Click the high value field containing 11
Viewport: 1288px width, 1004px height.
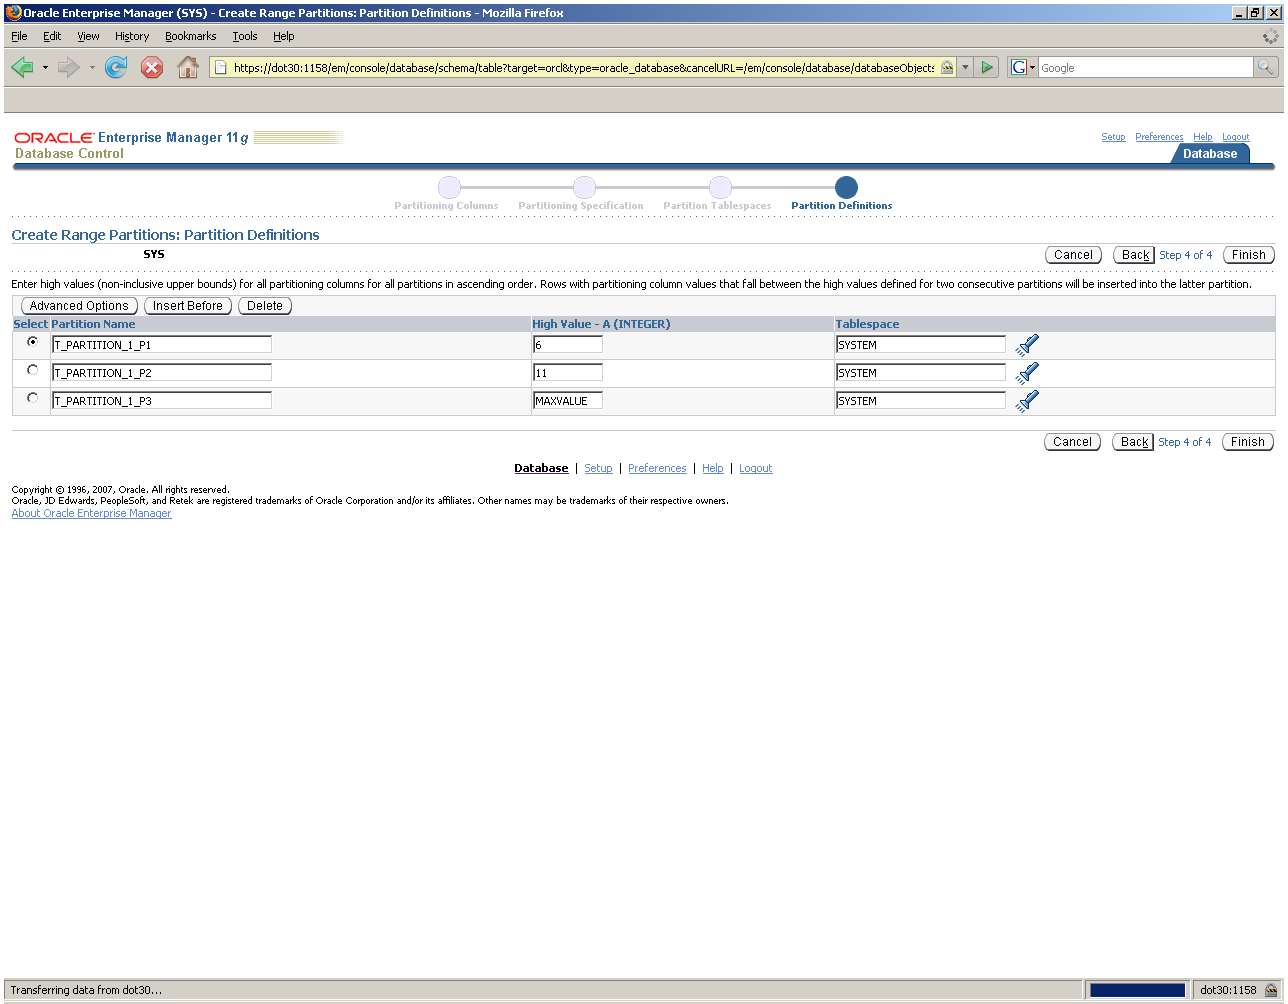(x=568, y=372)
